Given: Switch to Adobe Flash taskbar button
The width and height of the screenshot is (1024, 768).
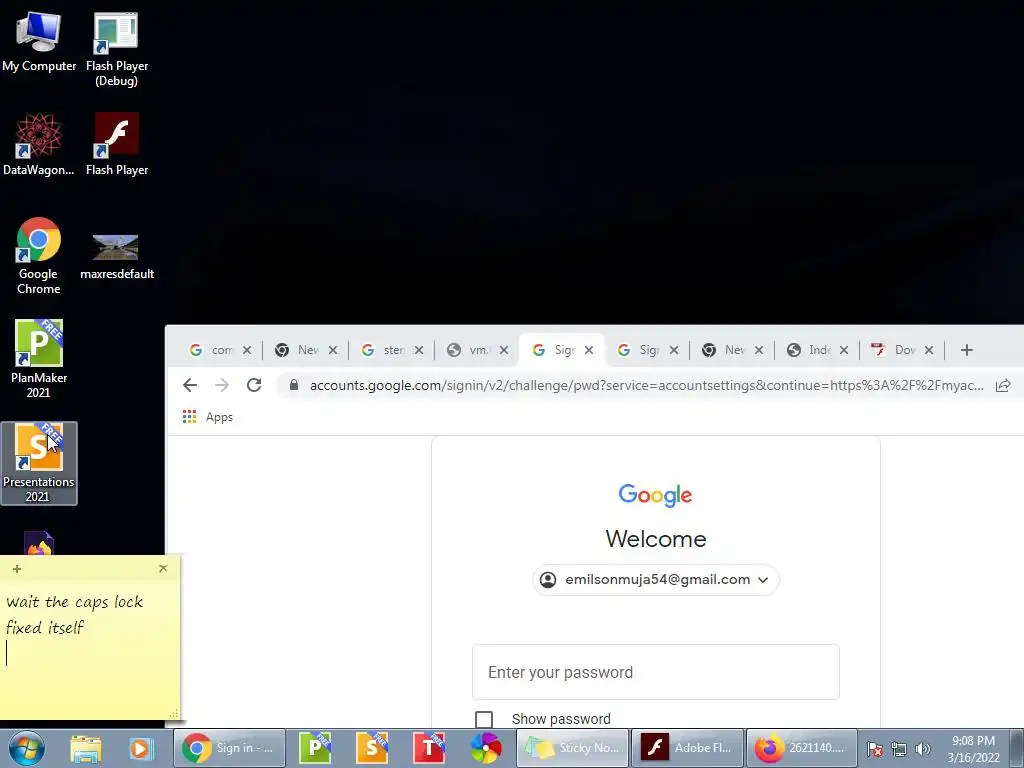Looking at the screenshot, I should point(688,748).
